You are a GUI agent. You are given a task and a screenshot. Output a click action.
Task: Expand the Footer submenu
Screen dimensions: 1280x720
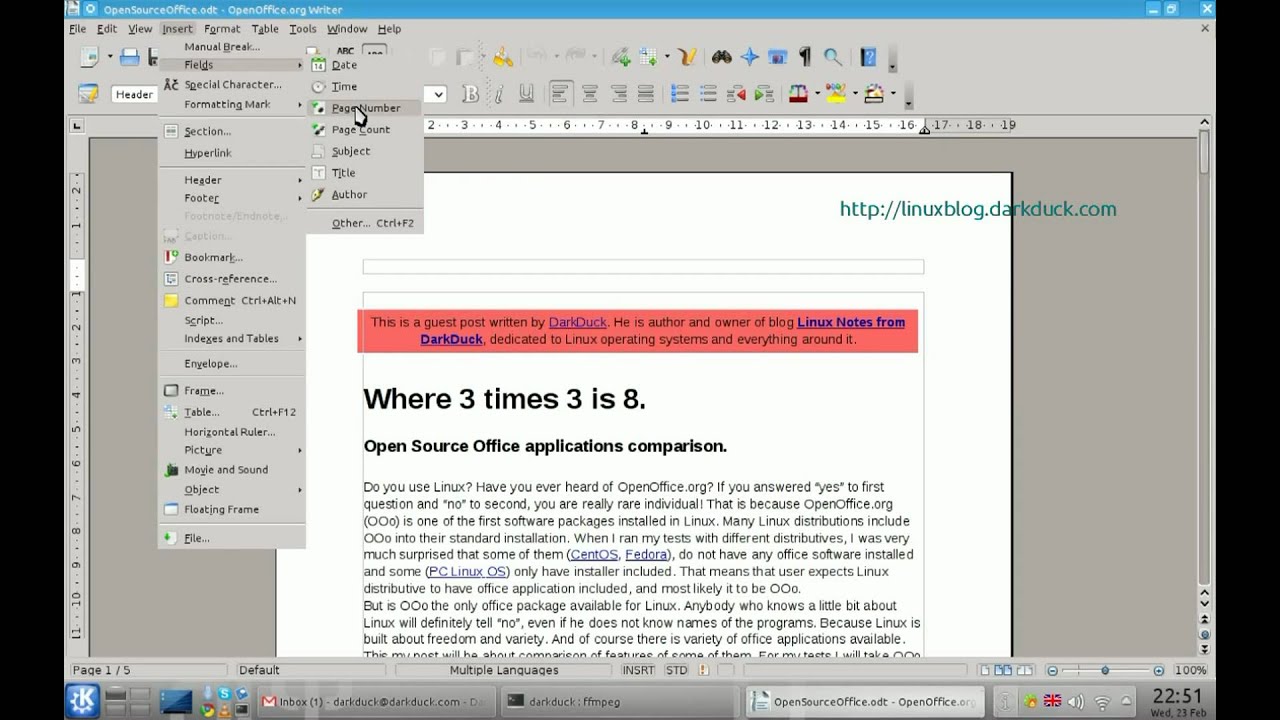coord(232,198)
